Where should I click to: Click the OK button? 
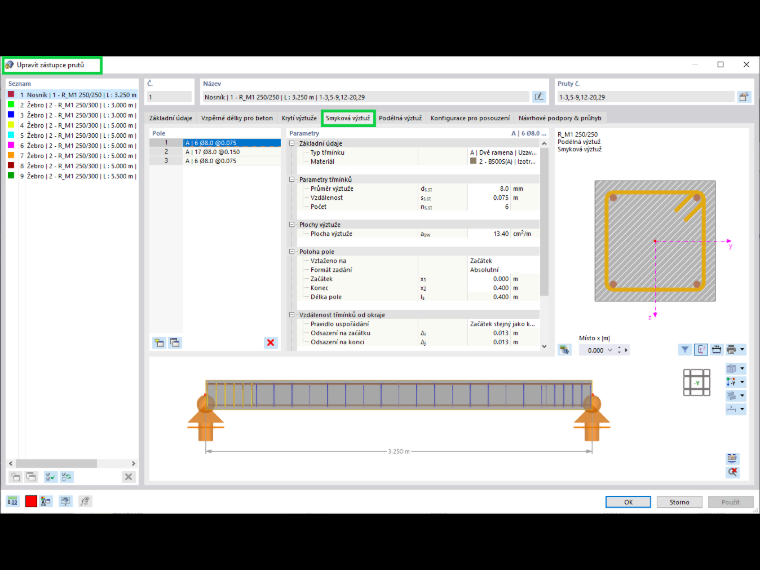coord(628,502)
